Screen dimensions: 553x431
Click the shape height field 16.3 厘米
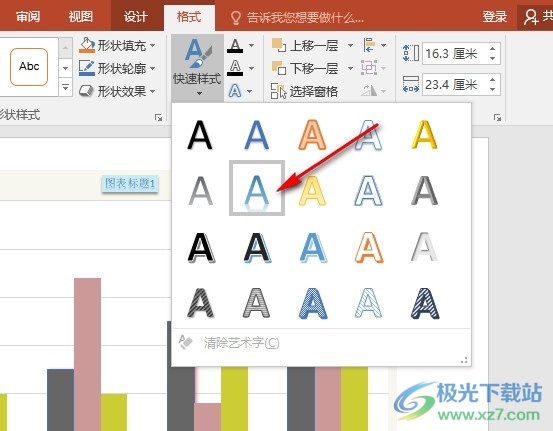[454, 54]
